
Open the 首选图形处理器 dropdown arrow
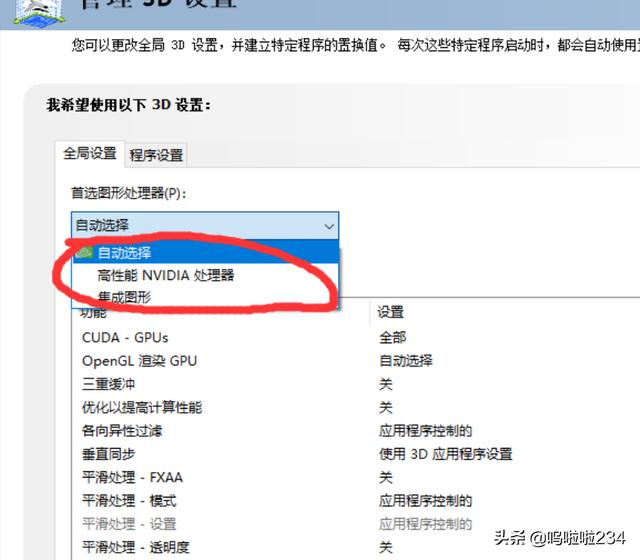[329, 226]
